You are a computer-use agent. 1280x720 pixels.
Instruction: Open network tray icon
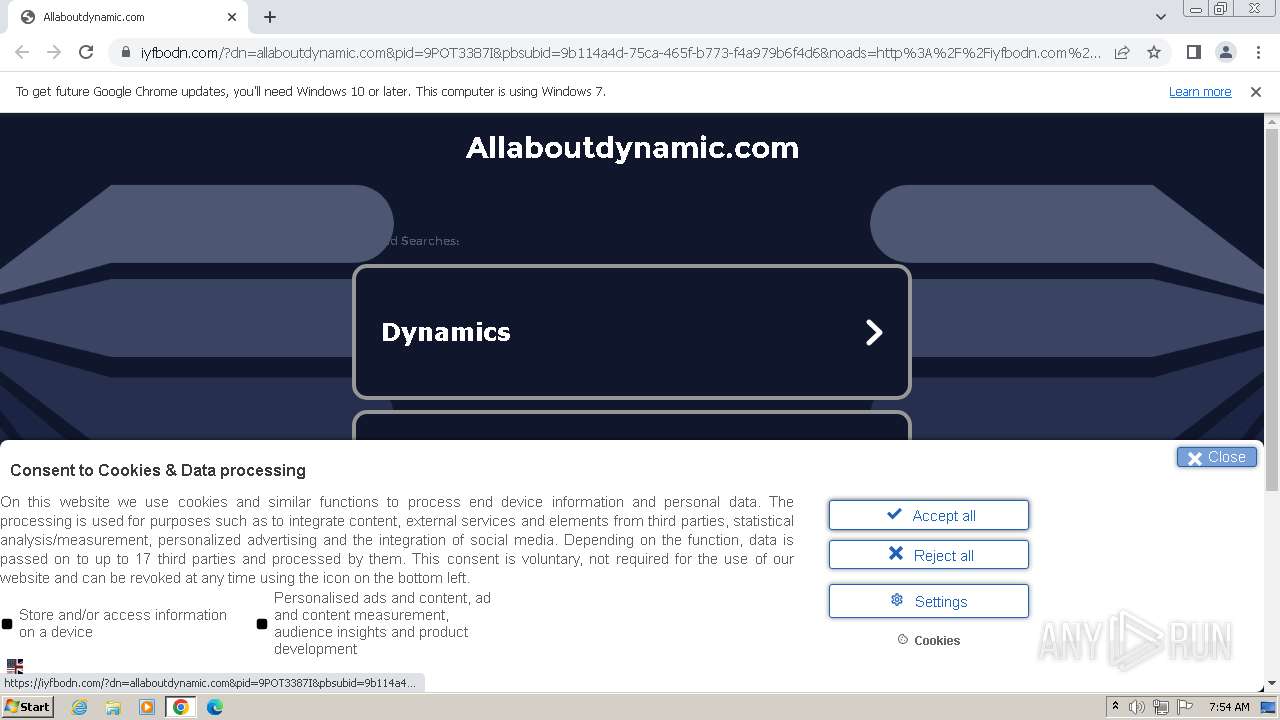coord(1161,707)
